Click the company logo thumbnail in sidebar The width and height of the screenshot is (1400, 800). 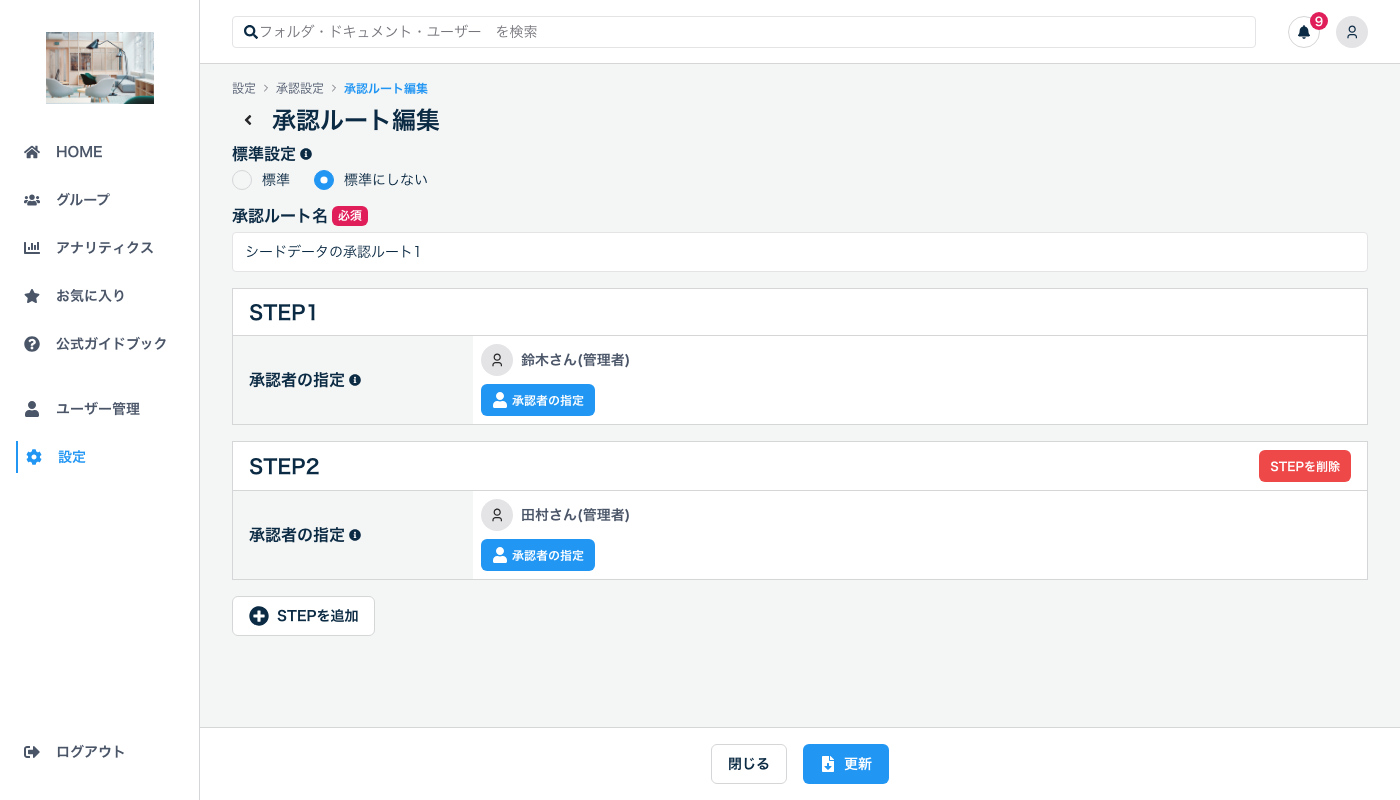(x=100, y=68)
